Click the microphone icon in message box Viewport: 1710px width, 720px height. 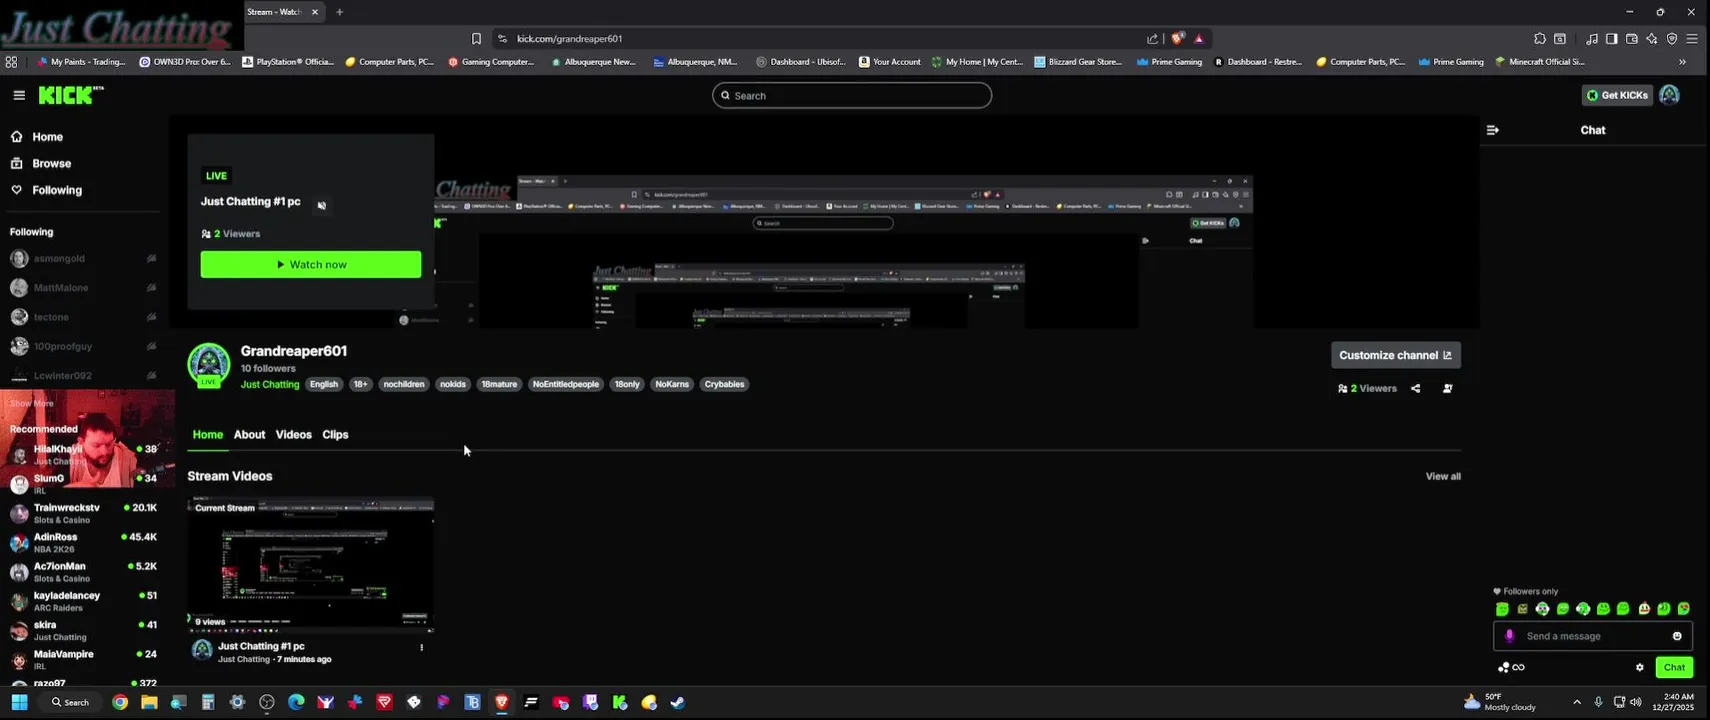(1510, 636)
